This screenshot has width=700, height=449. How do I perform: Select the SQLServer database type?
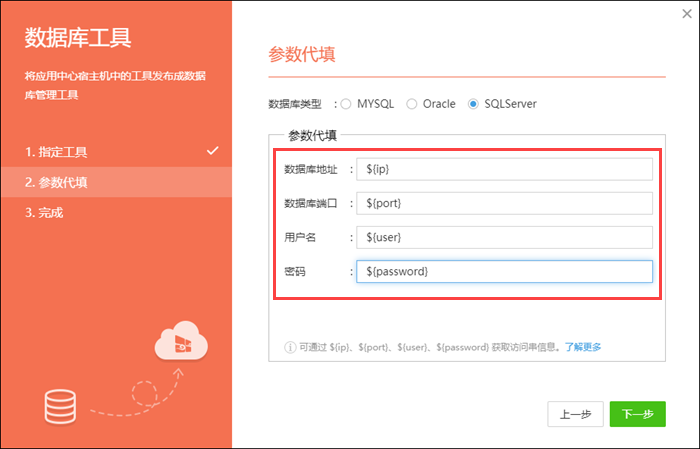click(473, 104)
